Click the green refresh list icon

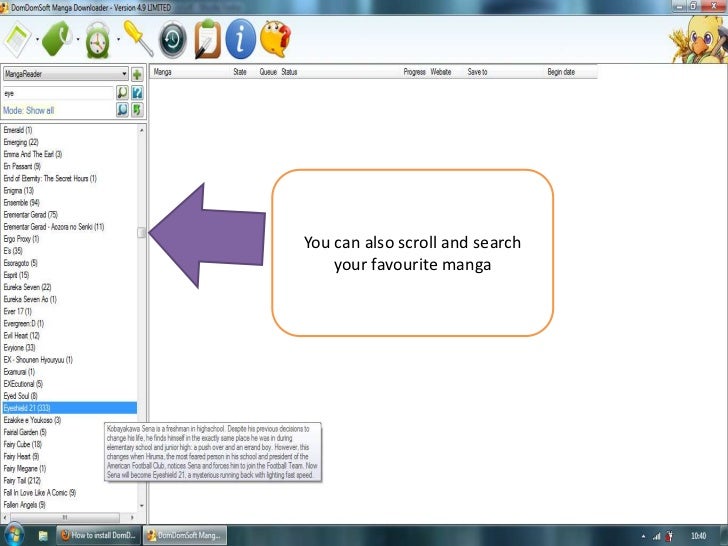tap(137, 110)
